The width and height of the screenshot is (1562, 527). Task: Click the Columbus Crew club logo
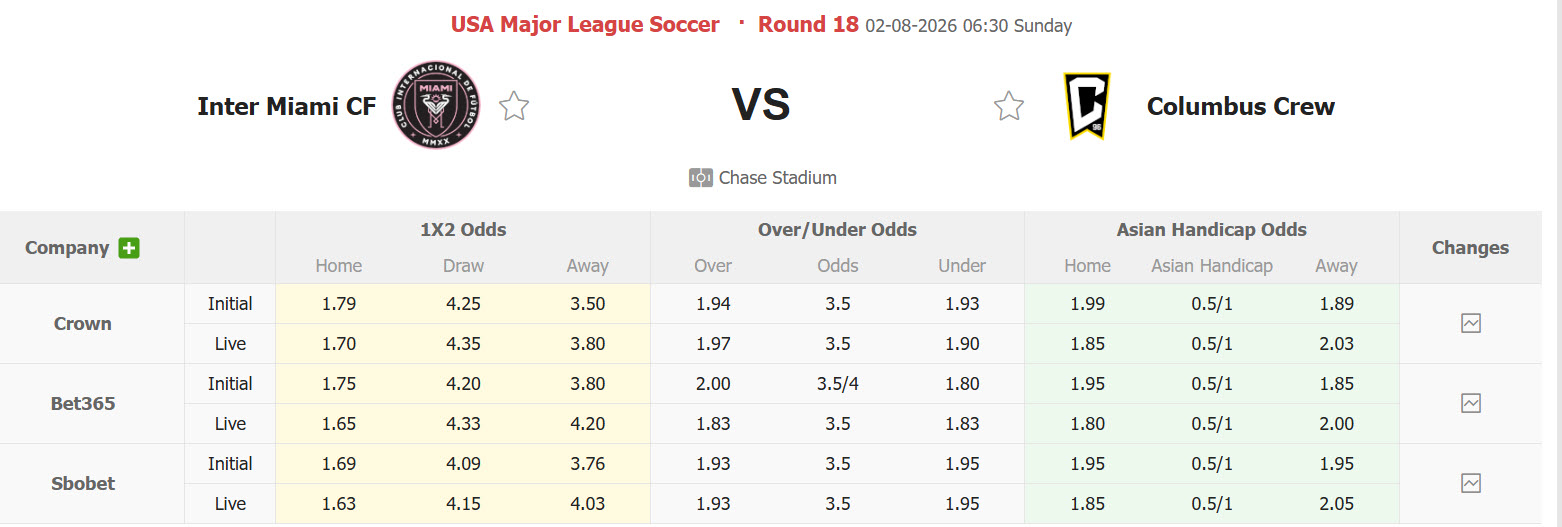pos(1086,106)
